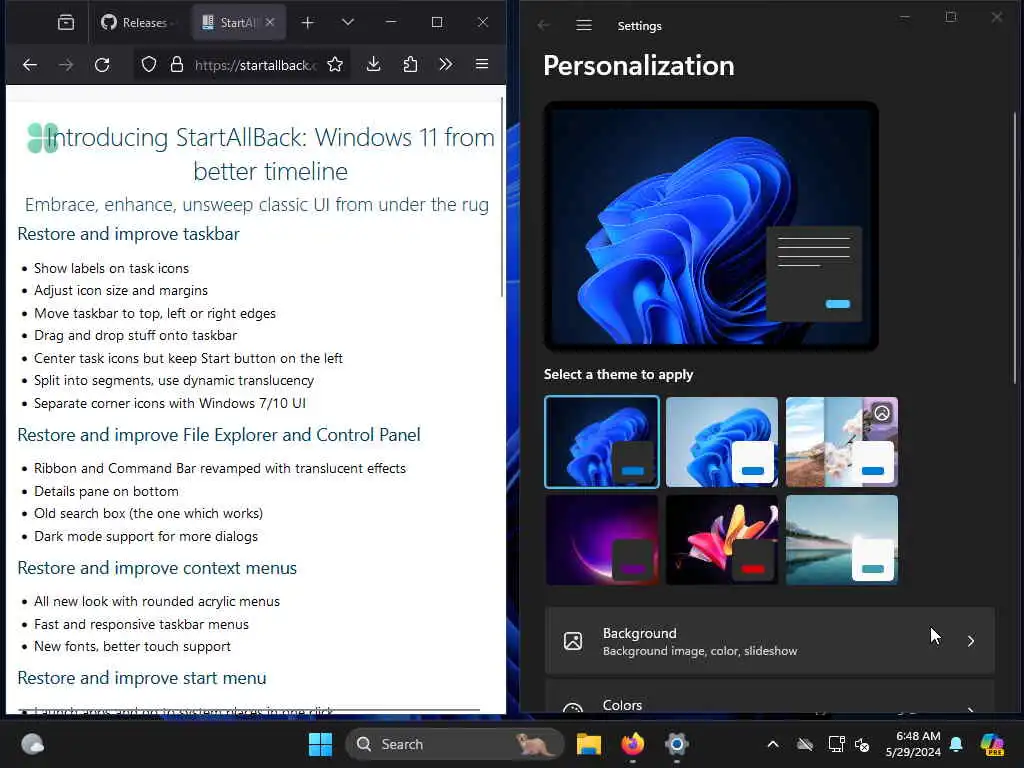The image size is (1024, 768).
Task: Click 'Show labels on task icons' text
Action: point(111,268)
